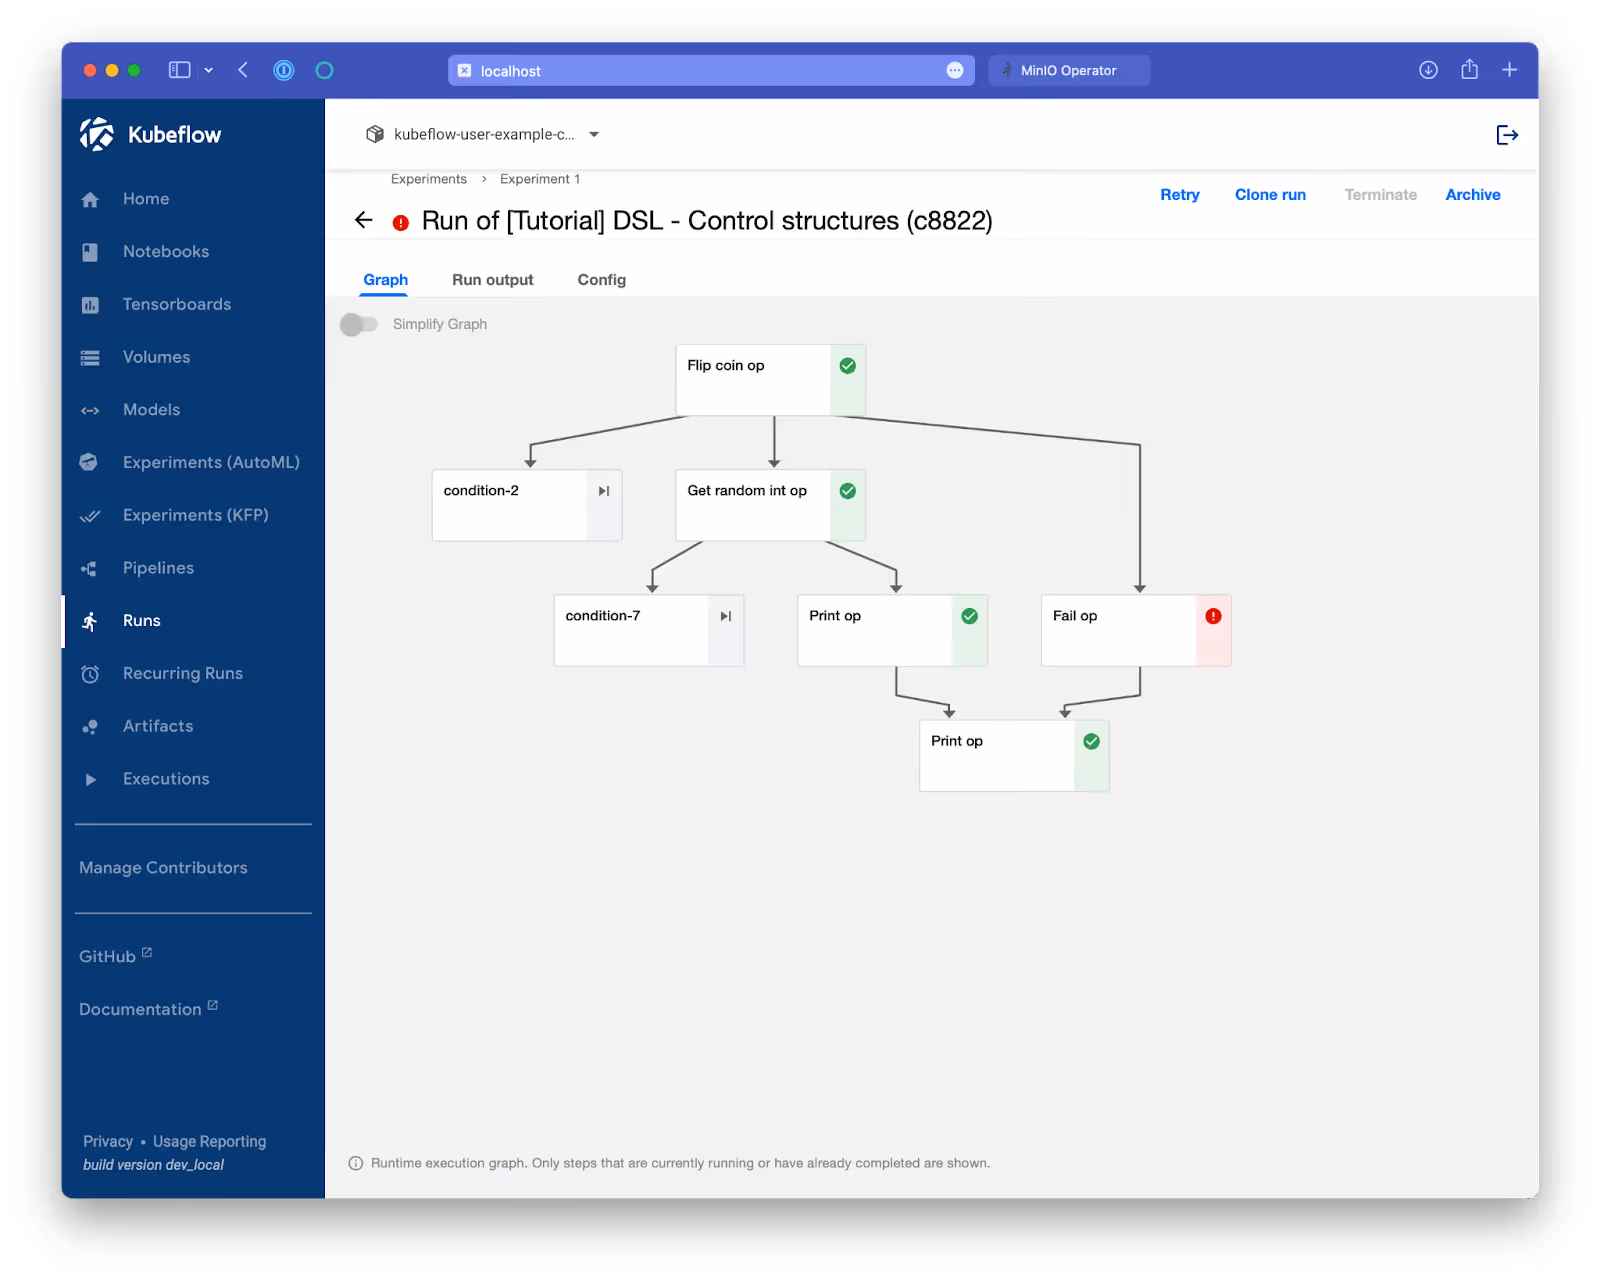Click the back arrow beside run title

pyautogui.click(x=364, y=220)
